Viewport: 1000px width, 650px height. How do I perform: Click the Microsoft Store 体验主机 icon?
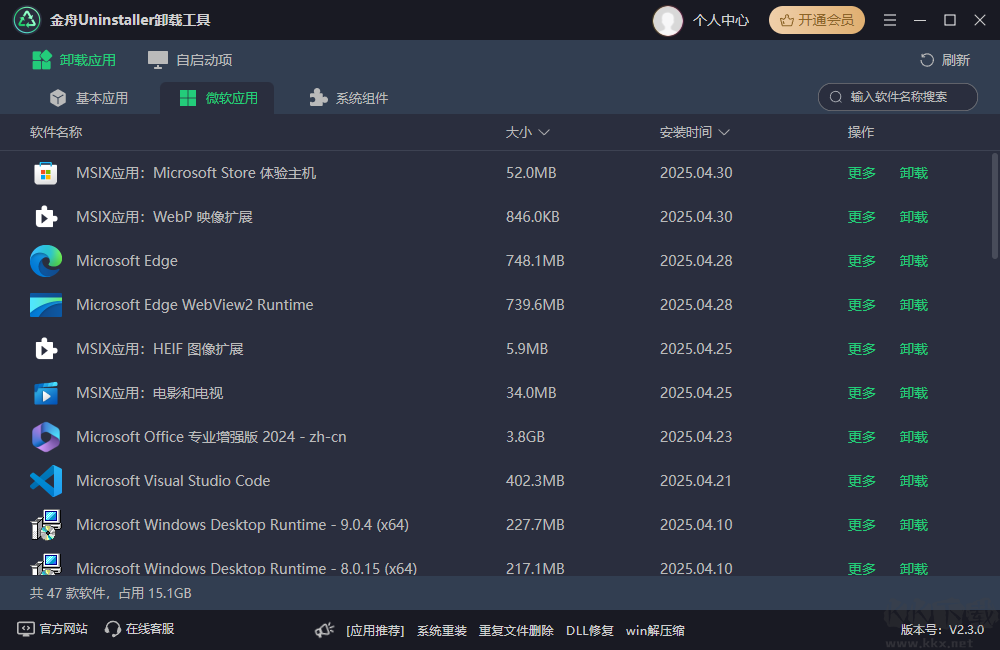(46, 173)
